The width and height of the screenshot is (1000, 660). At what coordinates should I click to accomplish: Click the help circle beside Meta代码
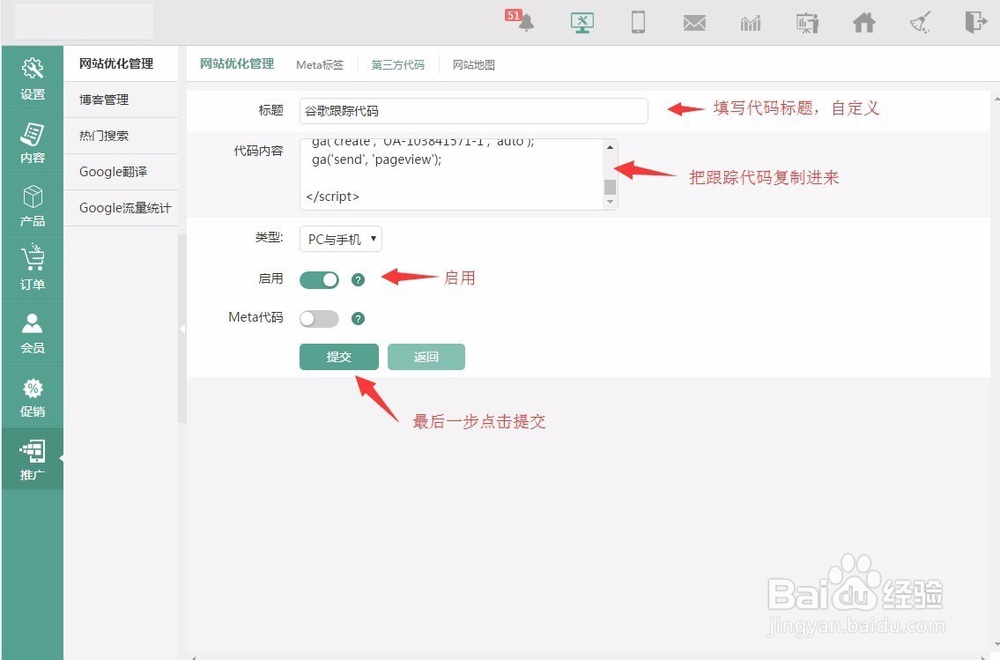[358, 318]
